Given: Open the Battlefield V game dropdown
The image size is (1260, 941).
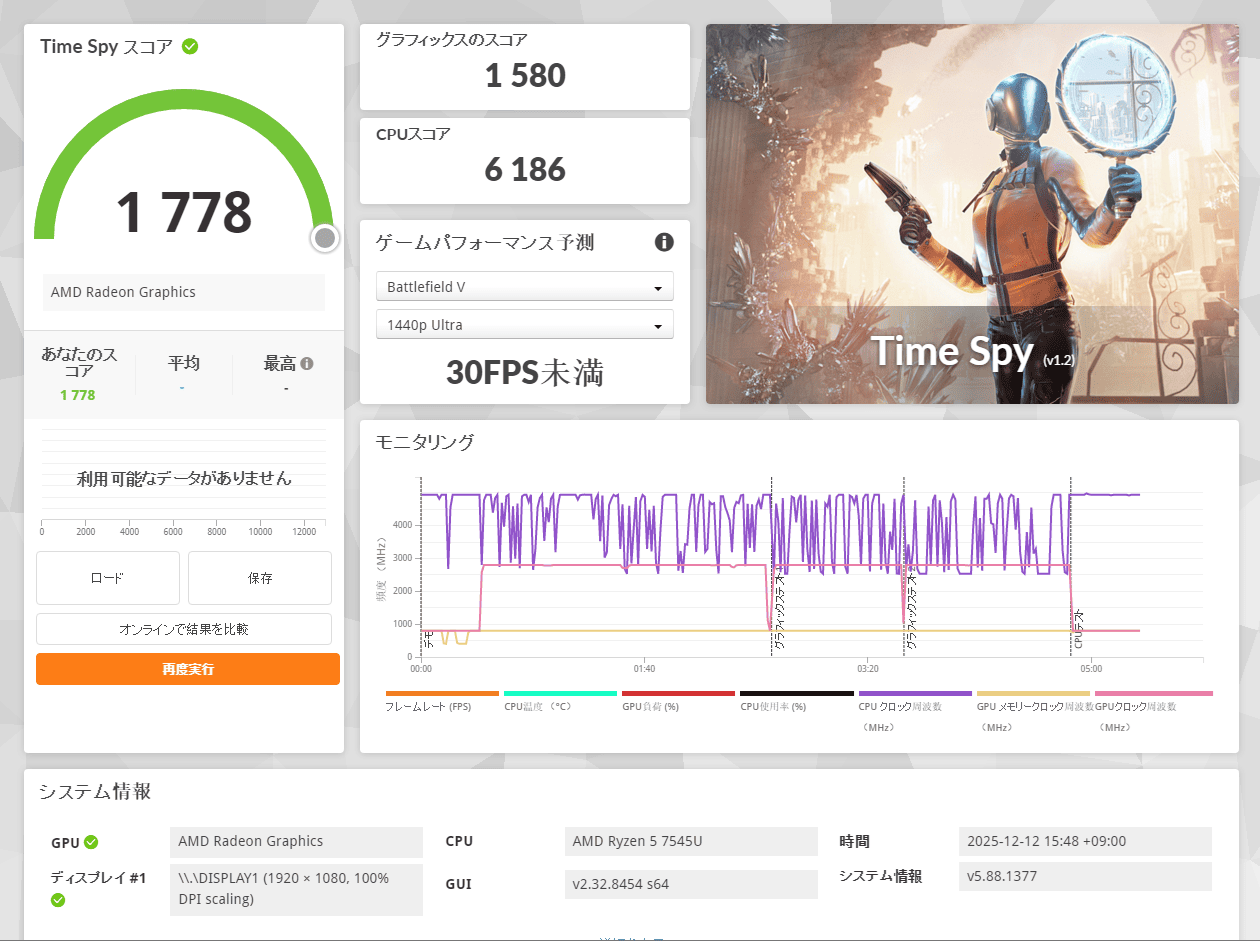Looking at the screenshot, I should coord(525,287).
